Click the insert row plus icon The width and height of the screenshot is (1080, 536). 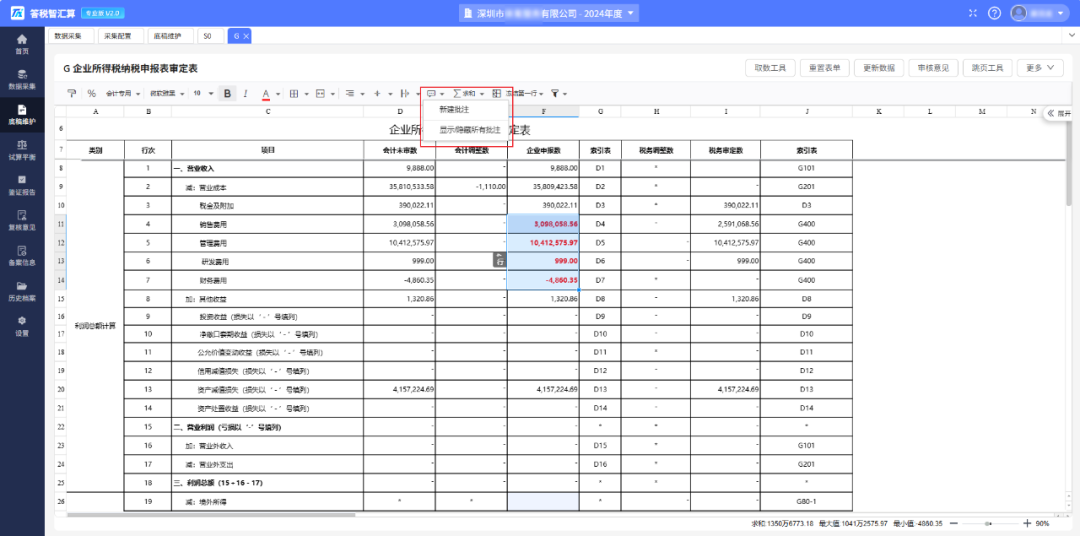pyautogui.click(x=377, y=94)
